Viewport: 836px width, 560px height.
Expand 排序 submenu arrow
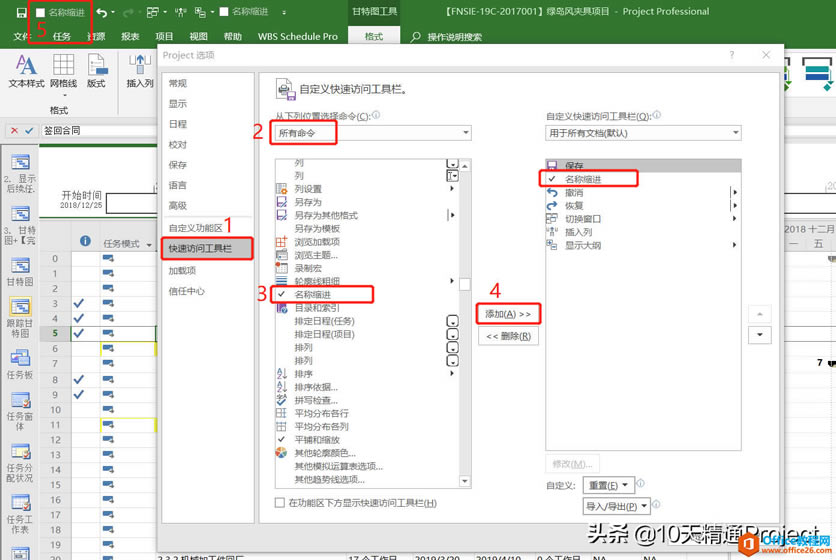click(x=452, y=374)
